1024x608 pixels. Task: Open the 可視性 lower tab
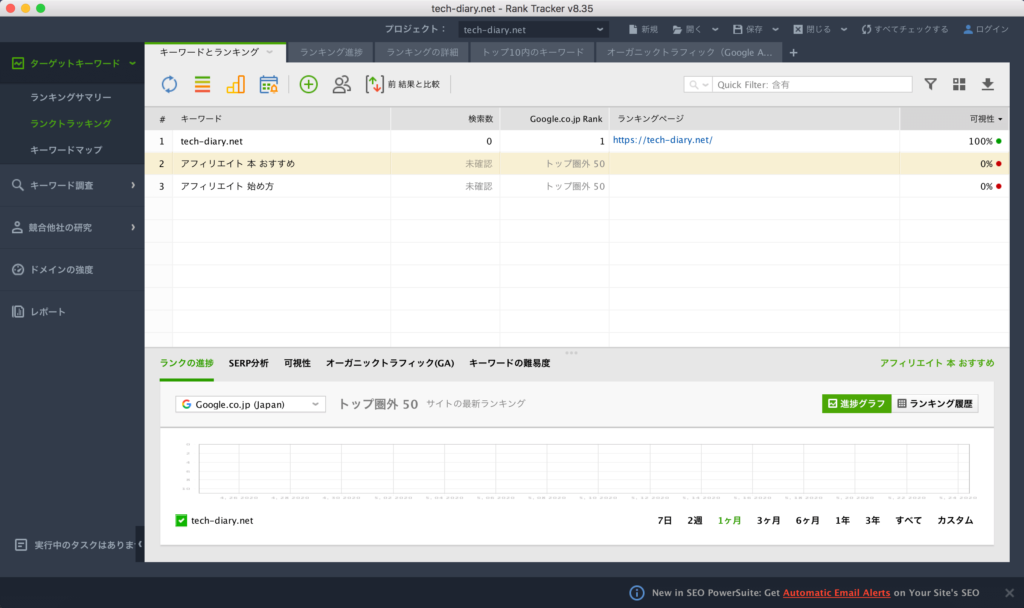click(297, 363)
